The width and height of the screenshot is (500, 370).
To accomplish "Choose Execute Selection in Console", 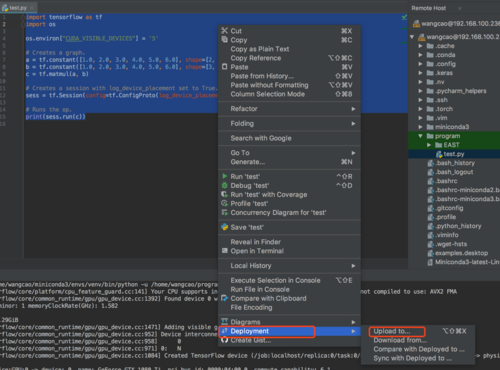I will point(289,280).
